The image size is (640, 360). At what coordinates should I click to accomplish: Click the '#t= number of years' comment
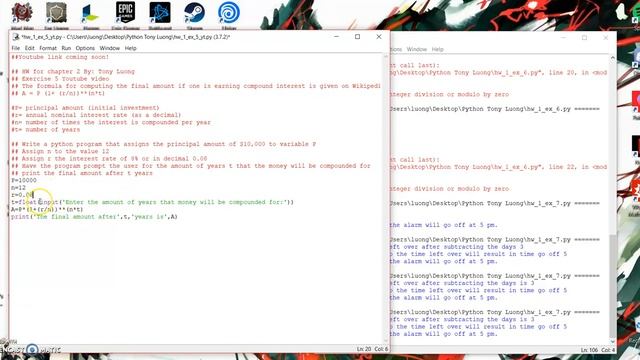[x=45, y=130]
